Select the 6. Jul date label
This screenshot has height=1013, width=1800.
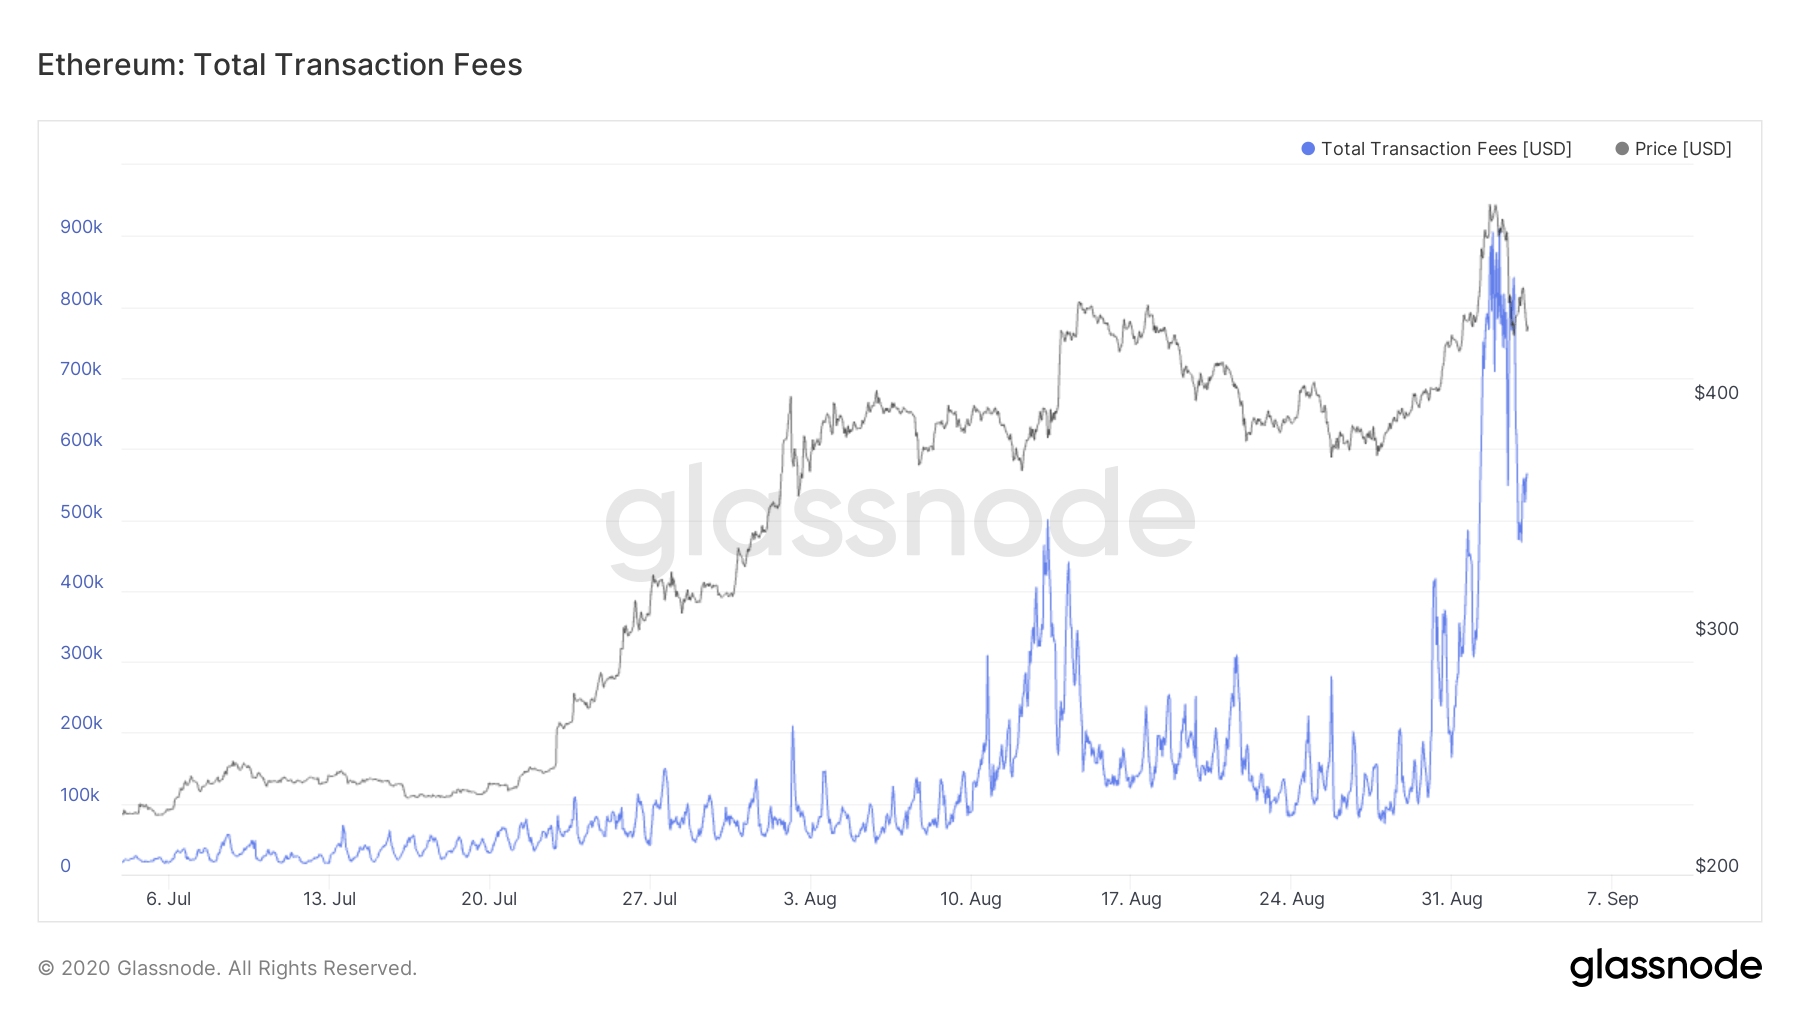pos(168,899)
